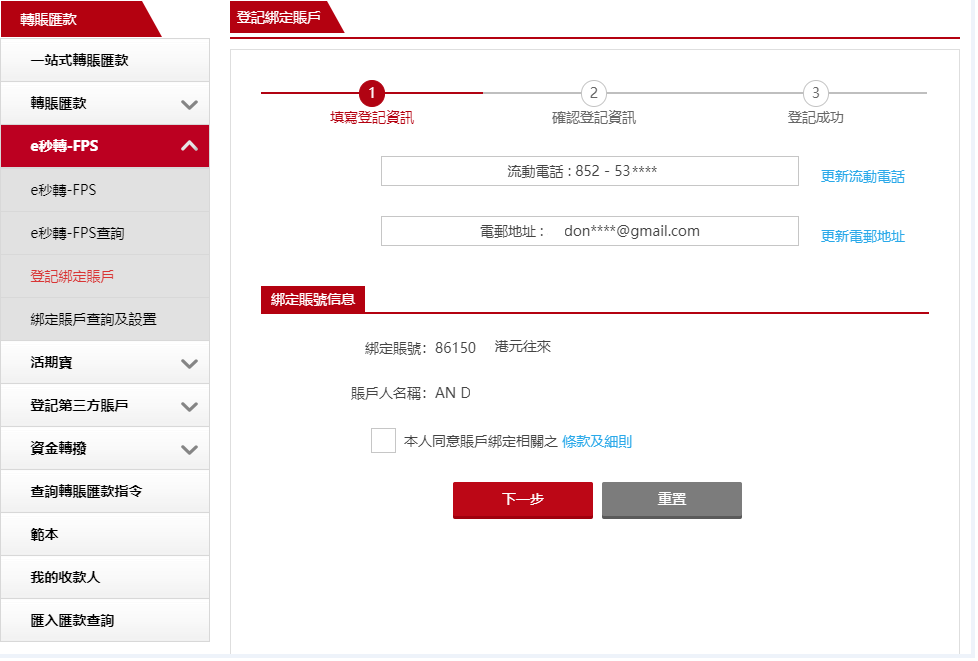Click the 流動電話 field box
The image size is (978, 661).
589,171
